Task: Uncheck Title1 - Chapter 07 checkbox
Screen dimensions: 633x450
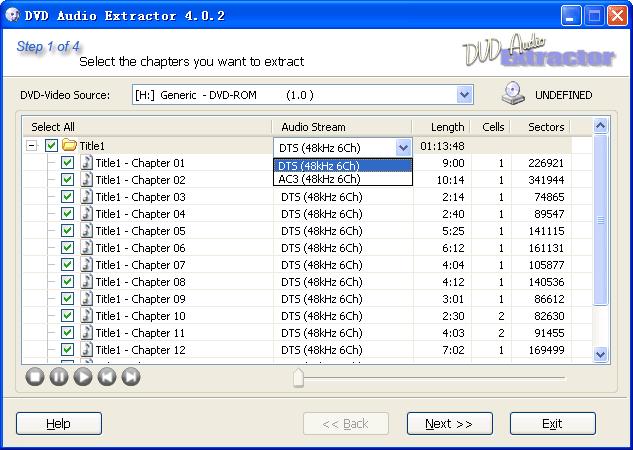Action: click(67, 265)
